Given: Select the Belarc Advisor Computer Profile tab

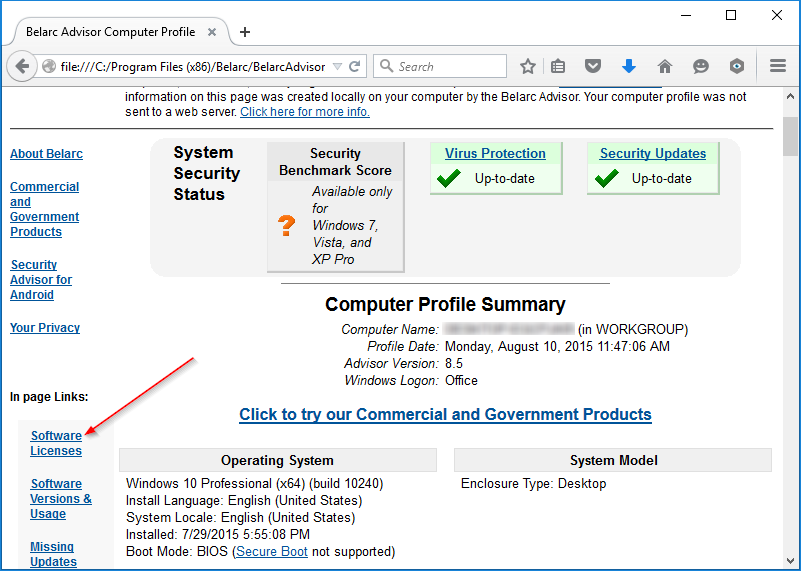Looking at the screenshot, I should pyautogui.click(x=110, y=32).
